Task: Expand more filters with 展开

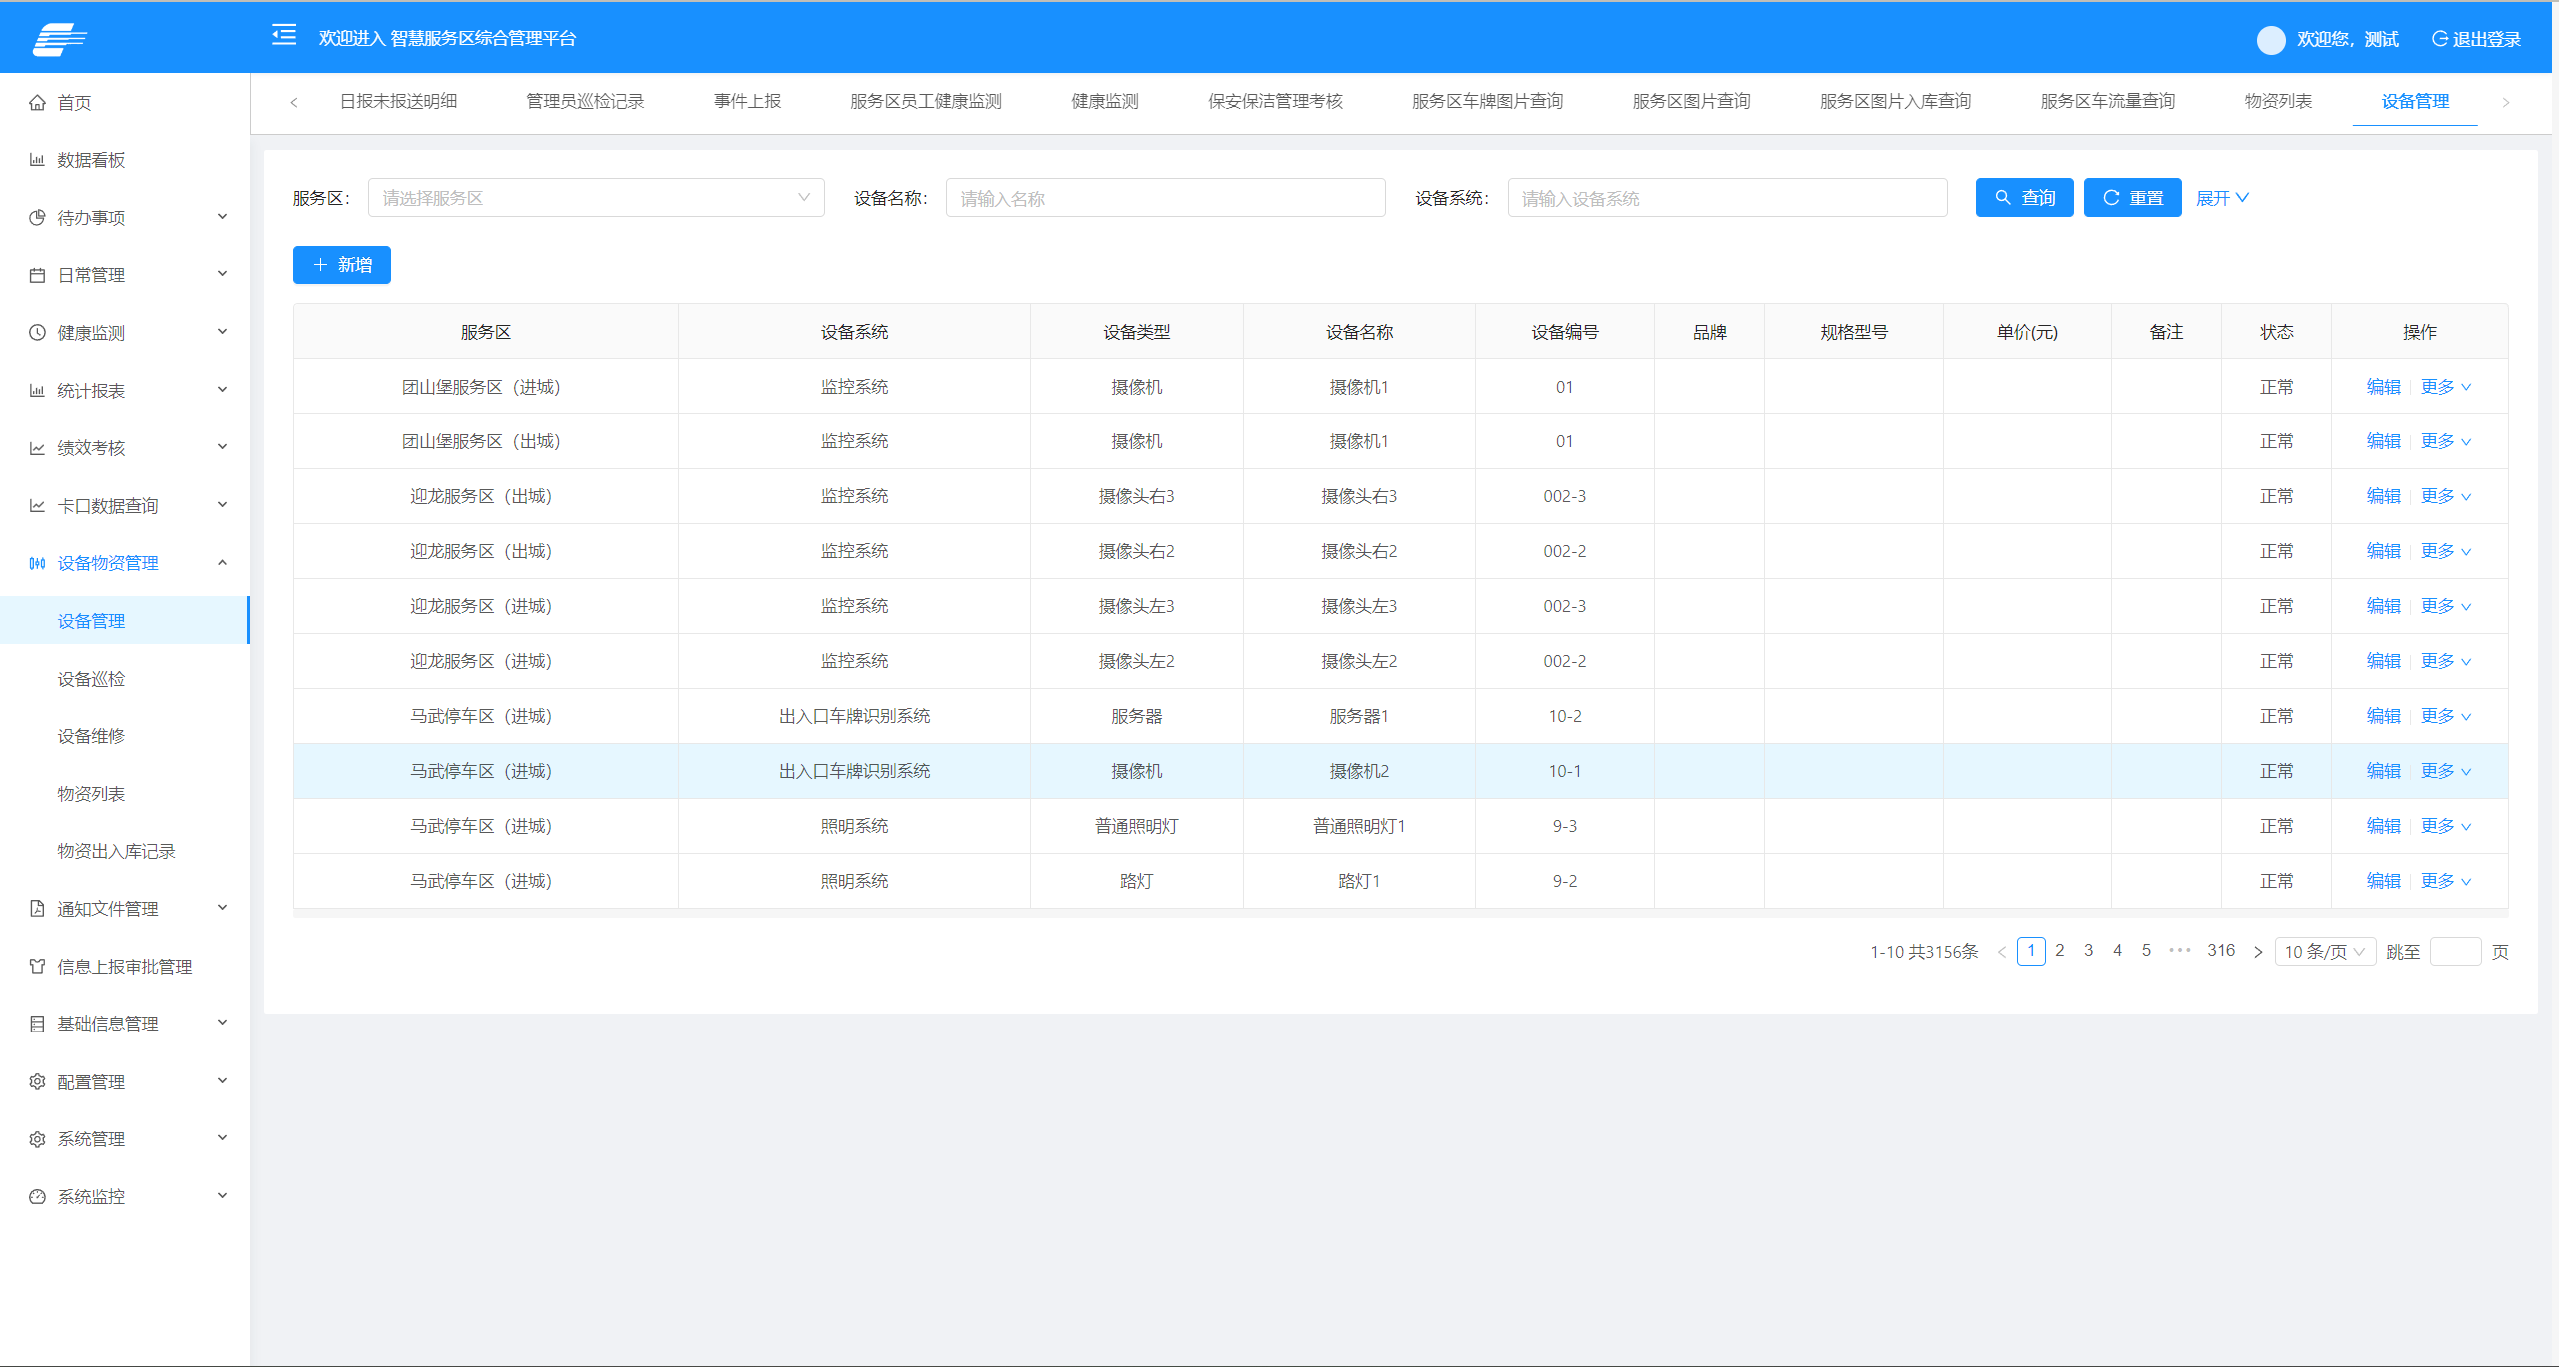Action: click(2222, 198)
